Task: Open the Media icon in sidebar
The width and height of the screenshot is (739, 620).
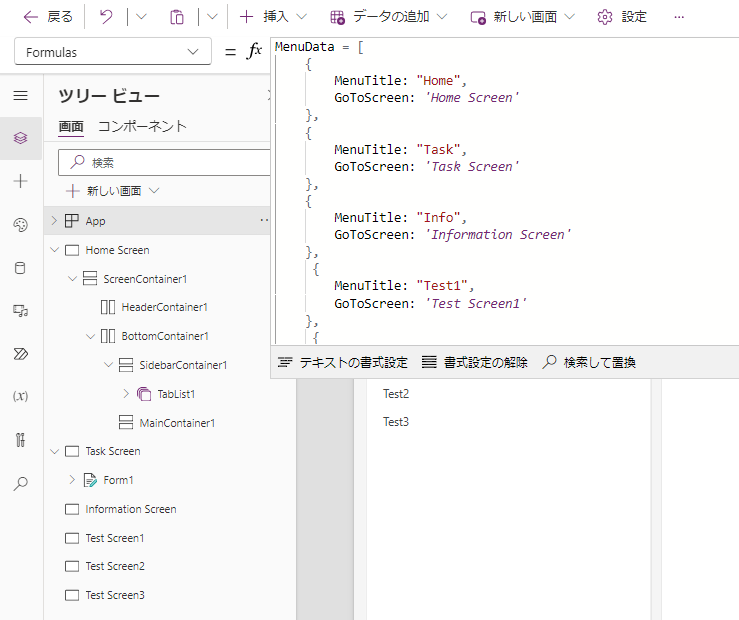Action: tap(20, 311)
